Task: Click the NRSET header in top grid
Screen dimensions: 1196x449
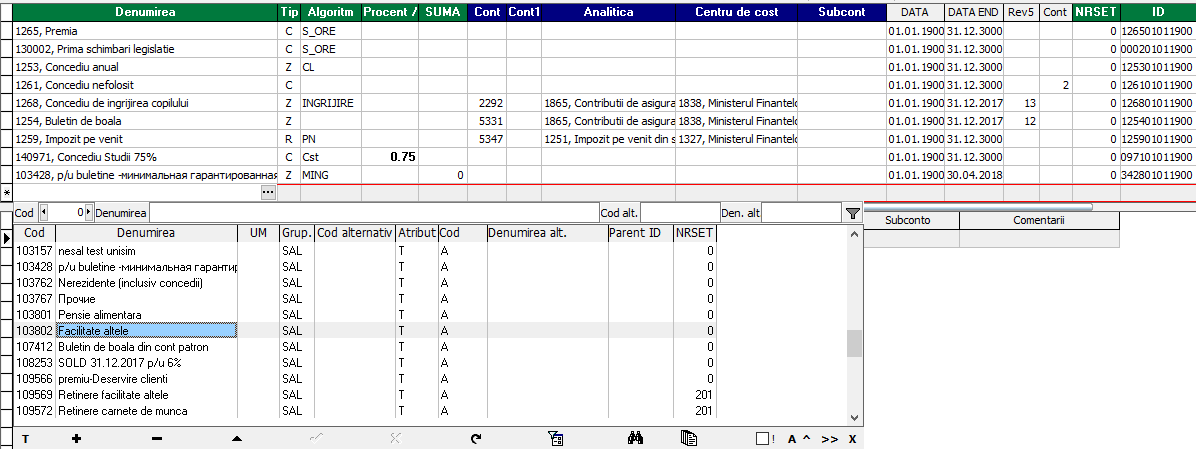Action: tap(1095, 12)
